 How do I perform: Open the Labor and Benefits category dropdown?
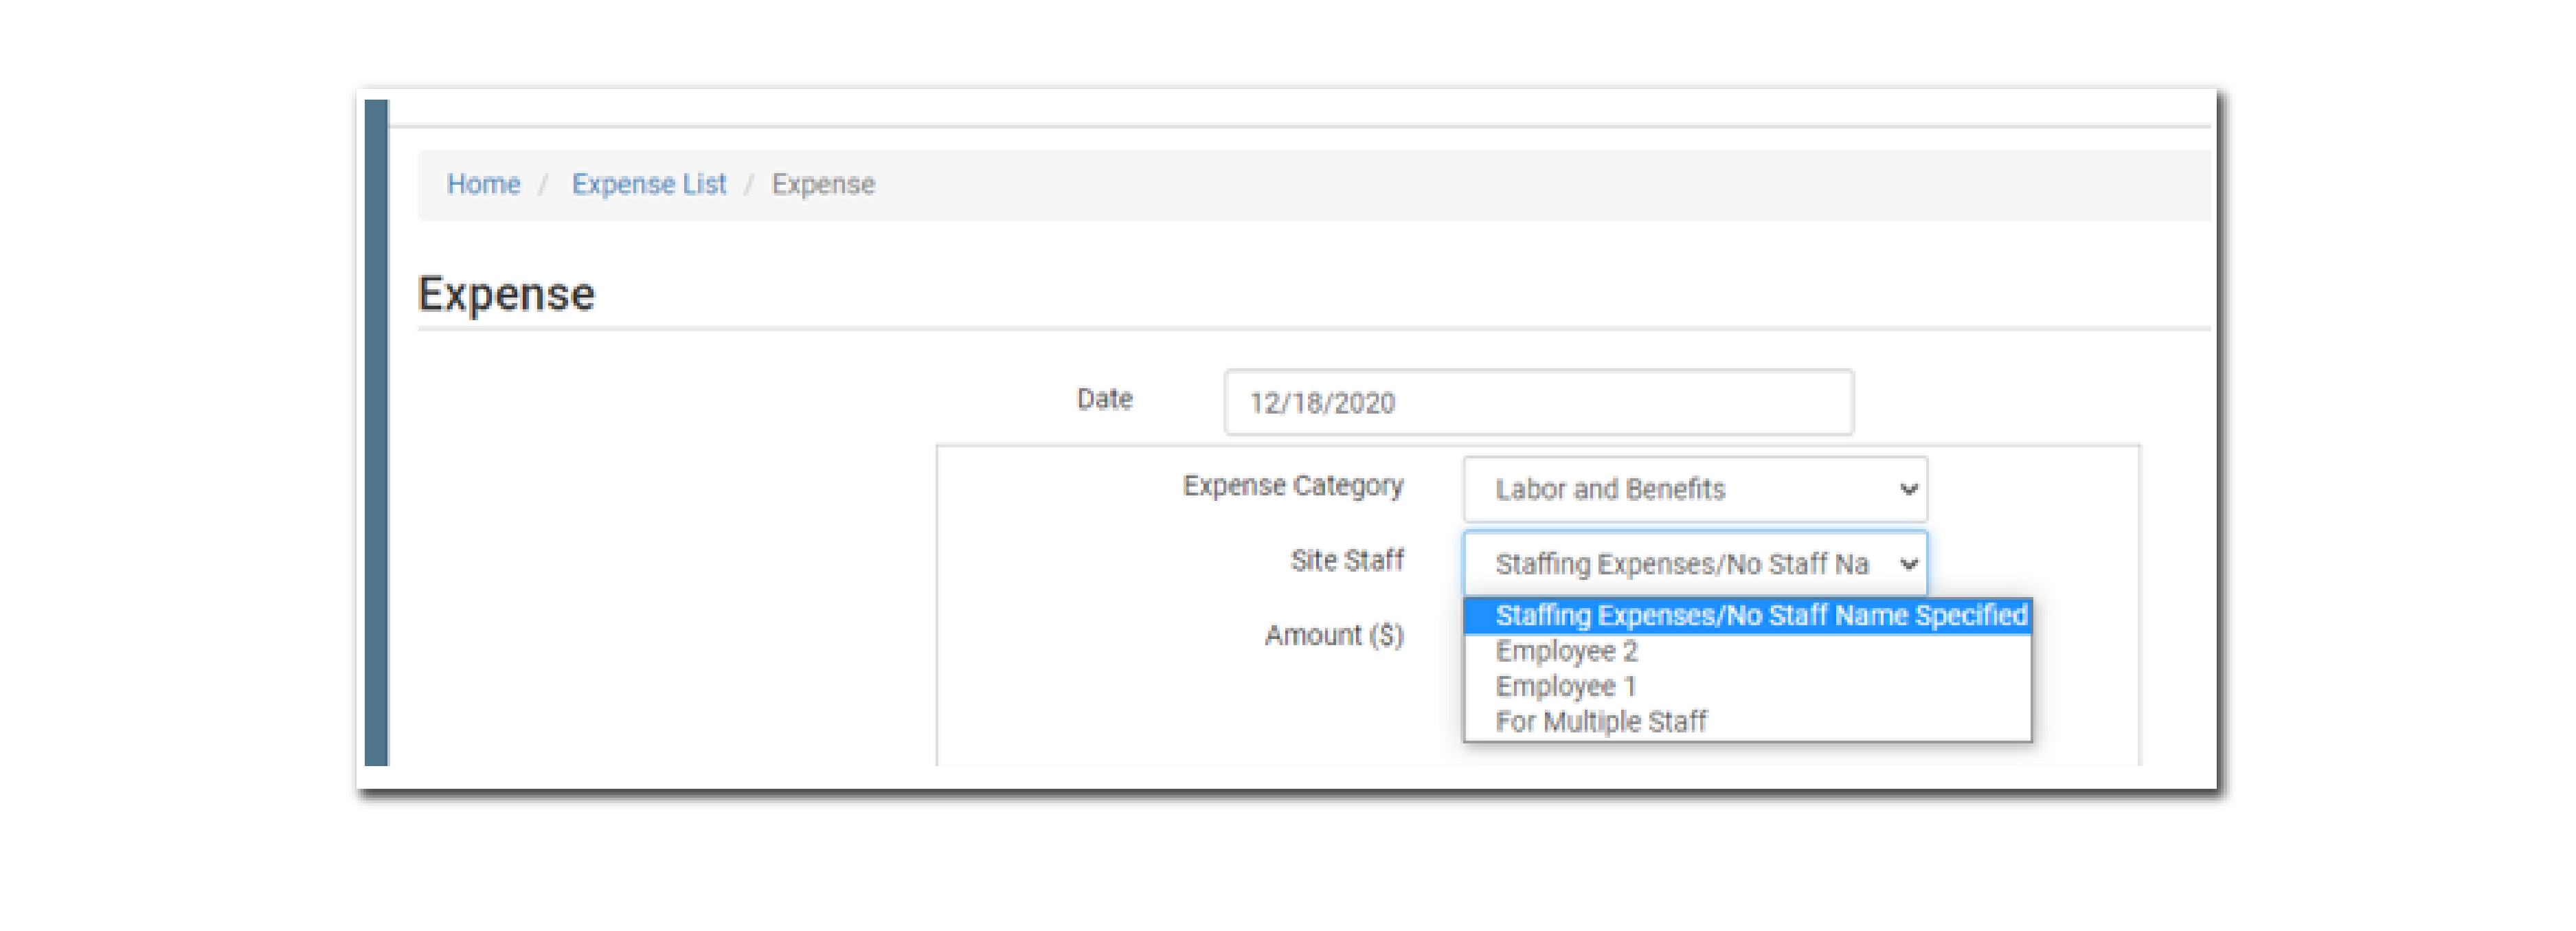1680,489
